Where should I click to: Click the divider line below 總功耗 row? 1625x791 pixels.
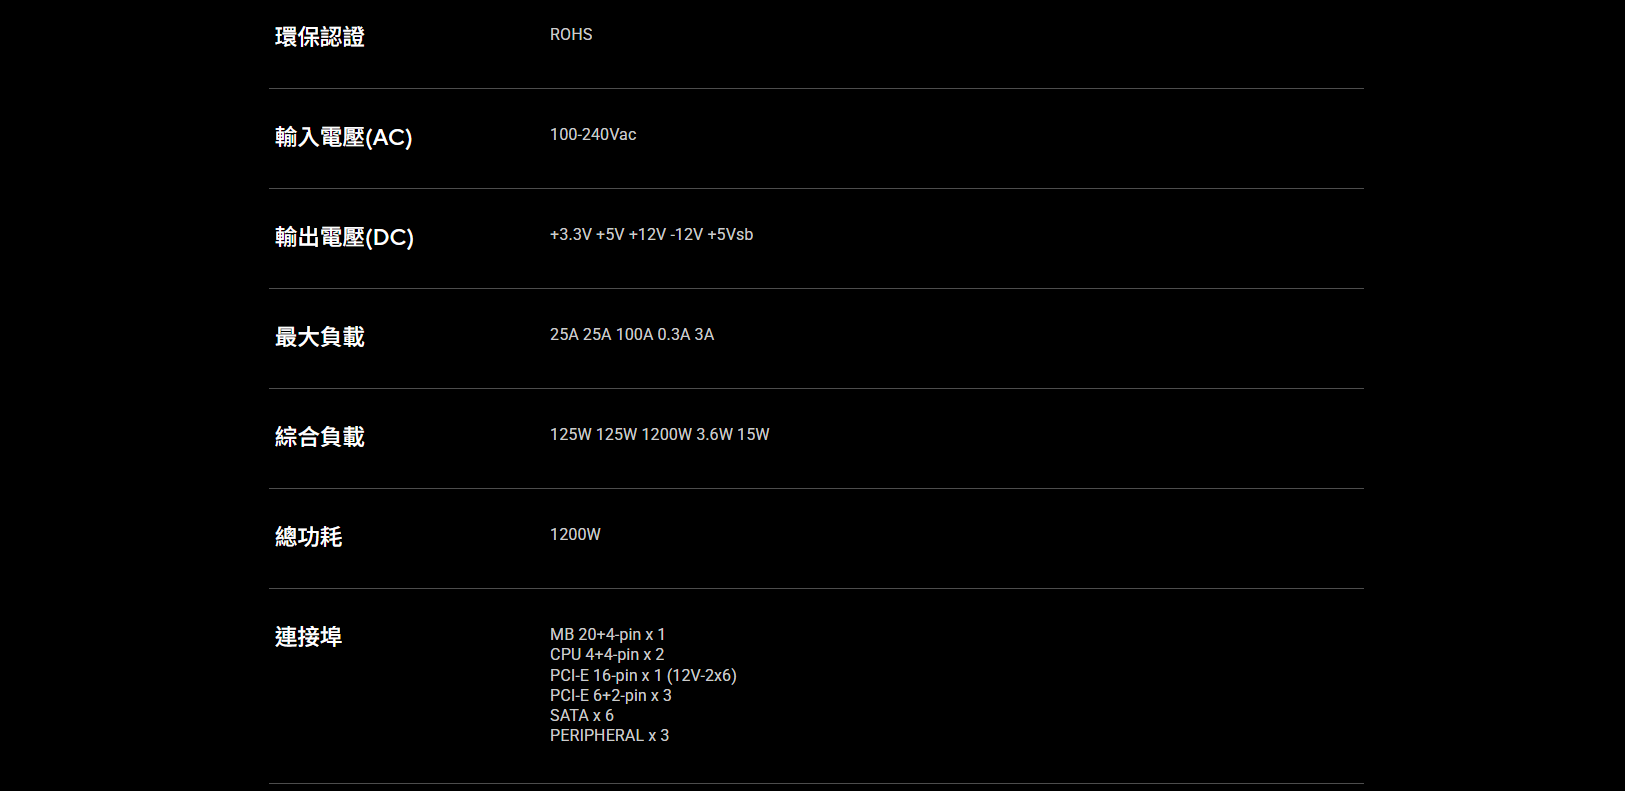tap(816, 588)
